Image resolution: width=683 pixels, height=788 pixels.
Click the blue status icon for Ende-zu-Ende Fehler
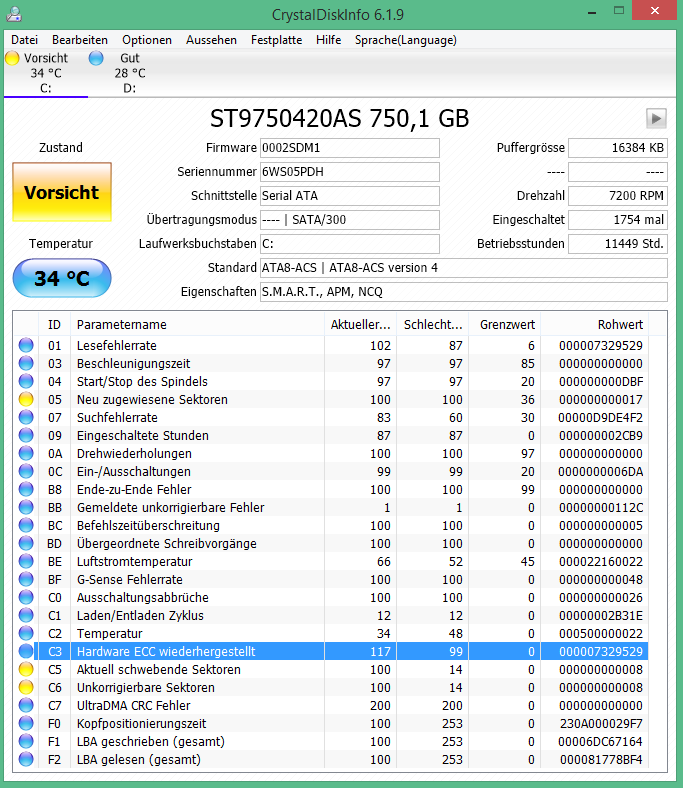pos(26,489)
